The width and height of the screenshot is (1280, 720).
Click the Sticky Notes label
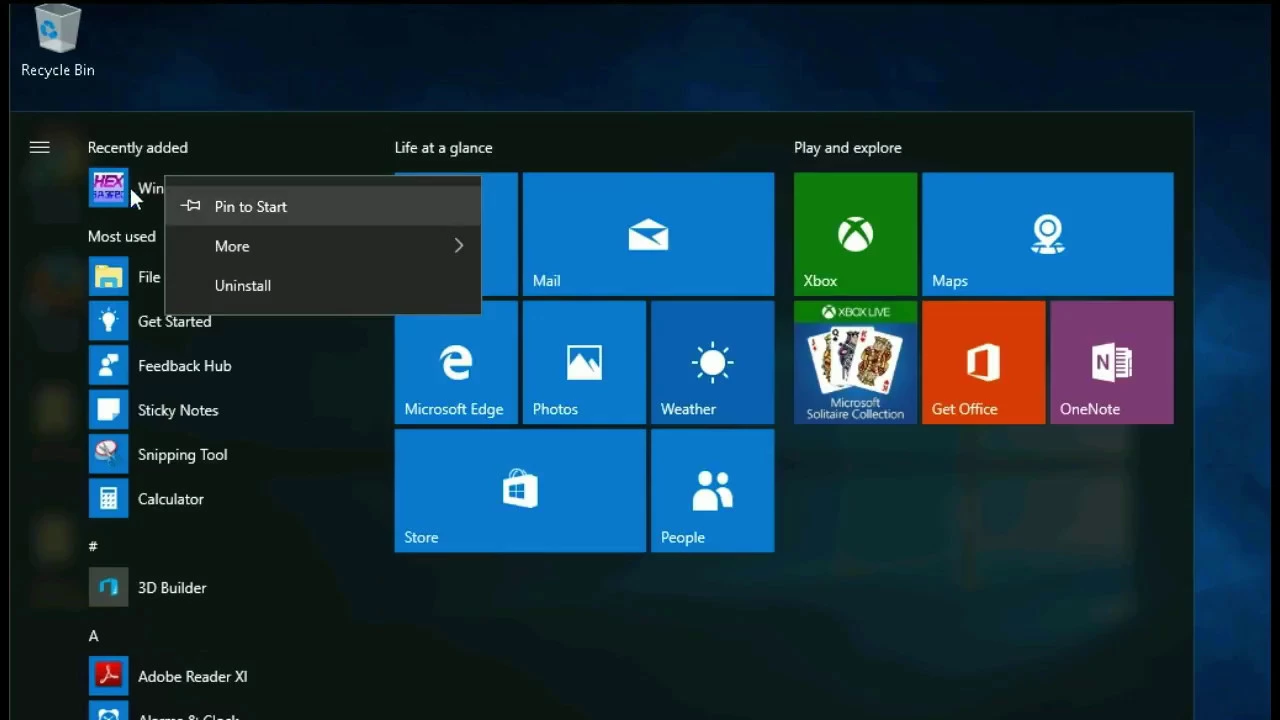click(x=178, y=410)
